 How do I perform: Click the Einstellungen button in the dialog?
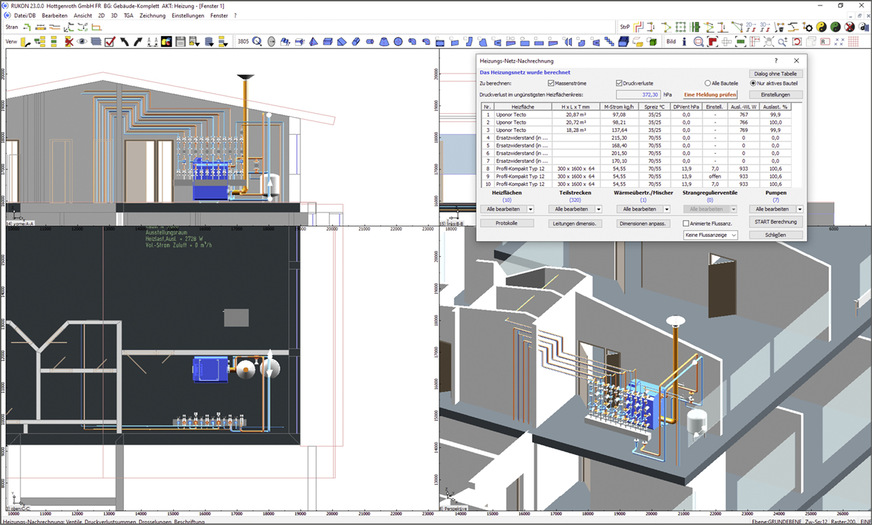pos(776,95)
